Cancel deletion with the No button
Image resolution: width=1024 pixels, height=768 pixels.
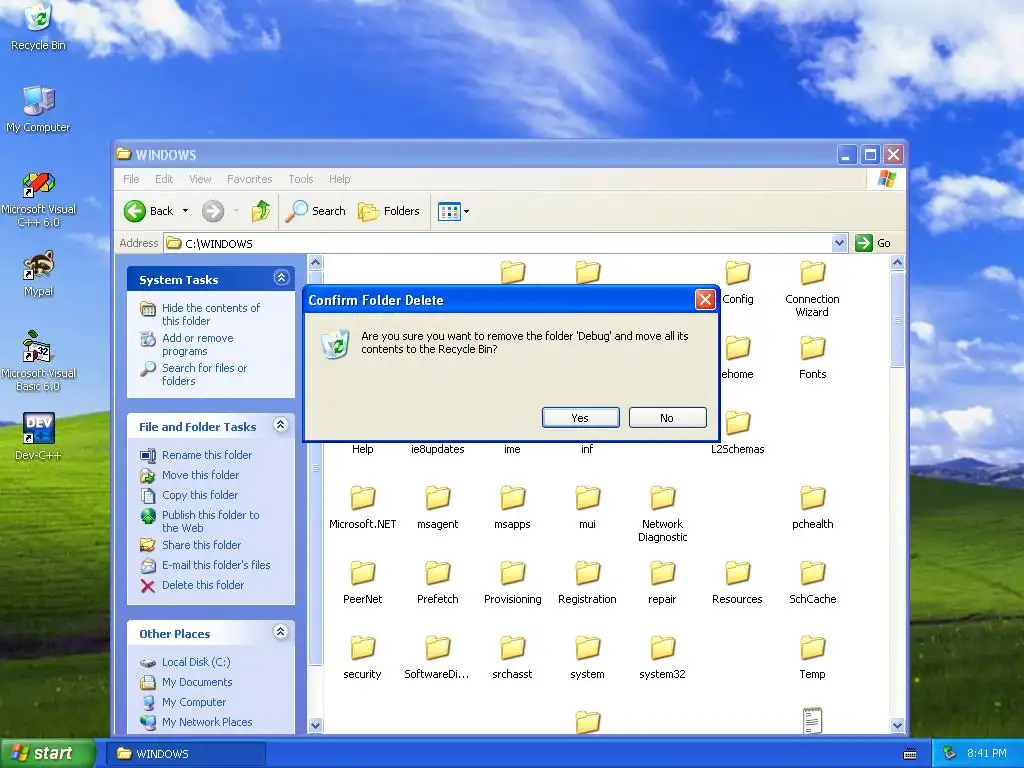click(x=667, y=418)
